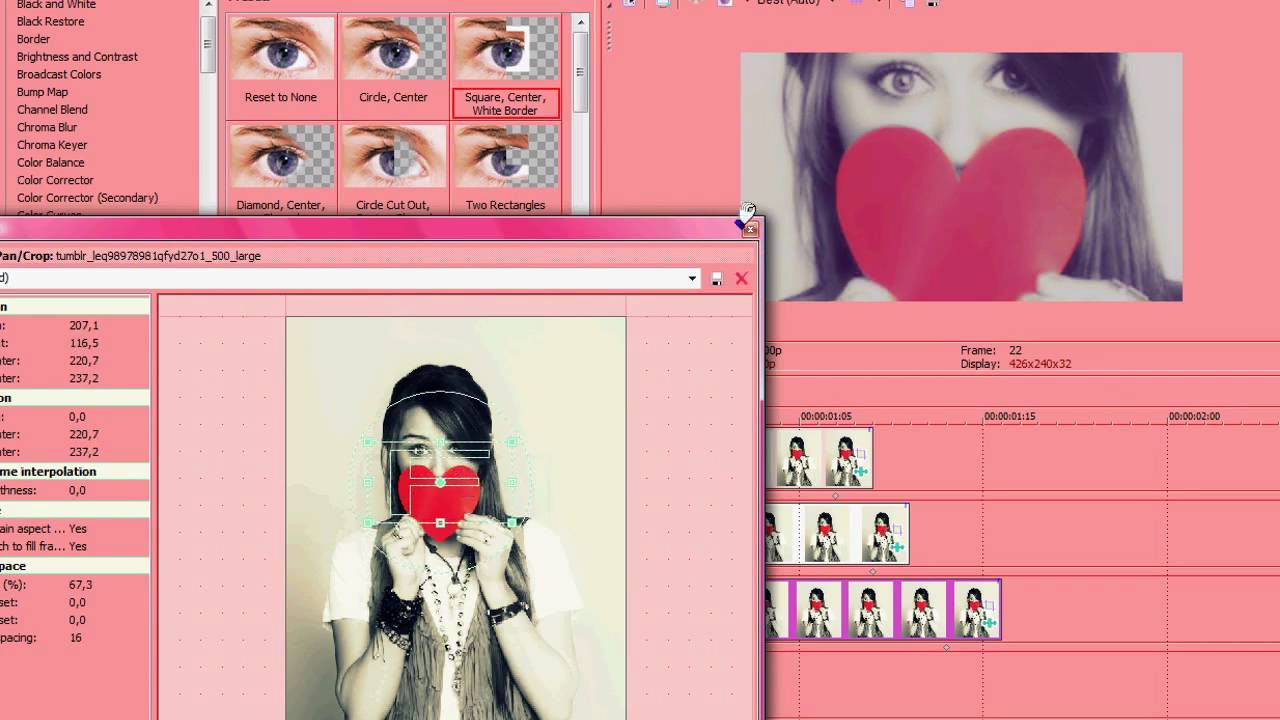This screenshot has width=1280, height=720.
Task: Select Bump Map effect
Action: click(42, 92)
